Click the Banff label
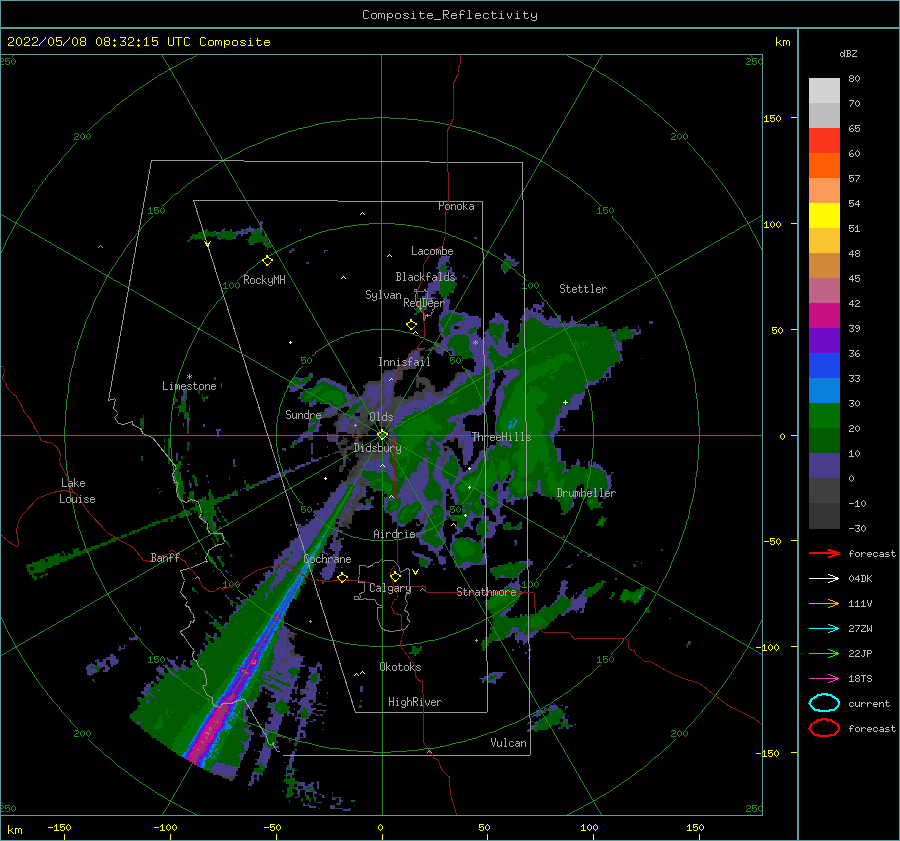The width and height of the screenshot is (900, 841). point(165,557)
